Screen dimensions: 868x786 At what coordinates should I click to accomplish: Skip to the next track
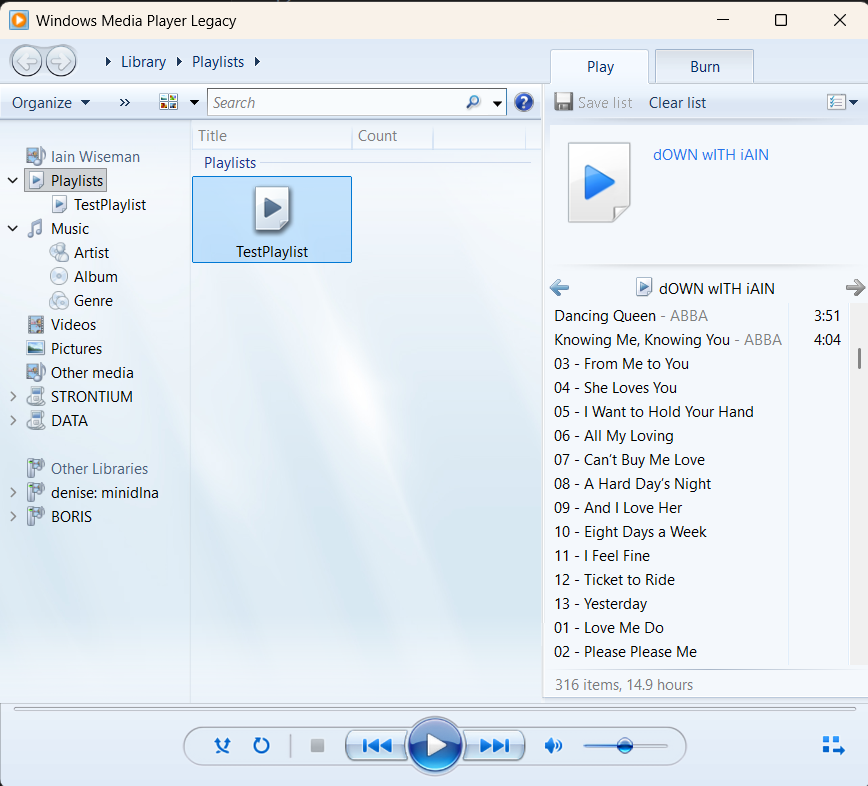coord(493,745)
